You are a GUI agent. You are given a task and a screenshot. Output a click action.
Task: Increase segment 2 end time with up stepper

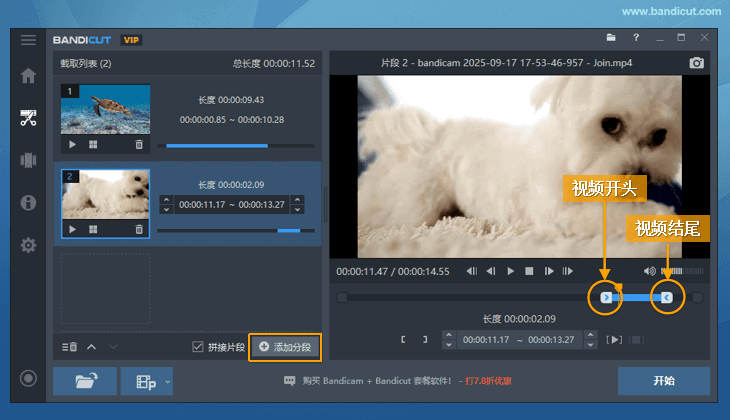295,200
